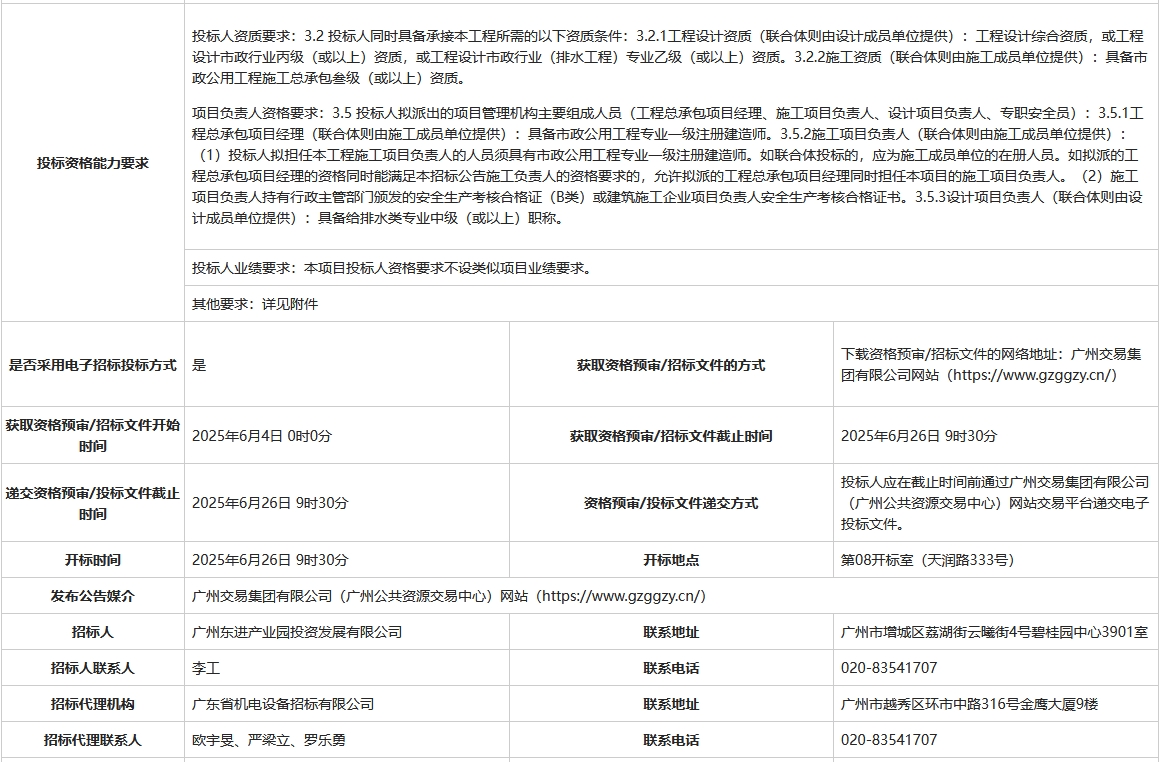Screen dimensions: 1162x762
Task: Select the 获取资格预审/招标文件截止时间 label
Action: click(670, 436)
